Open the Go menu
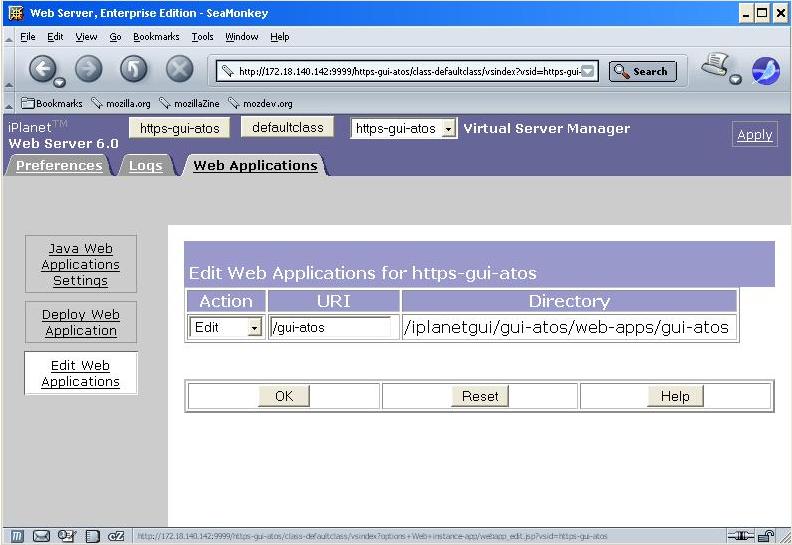 [x=115, y=37]
